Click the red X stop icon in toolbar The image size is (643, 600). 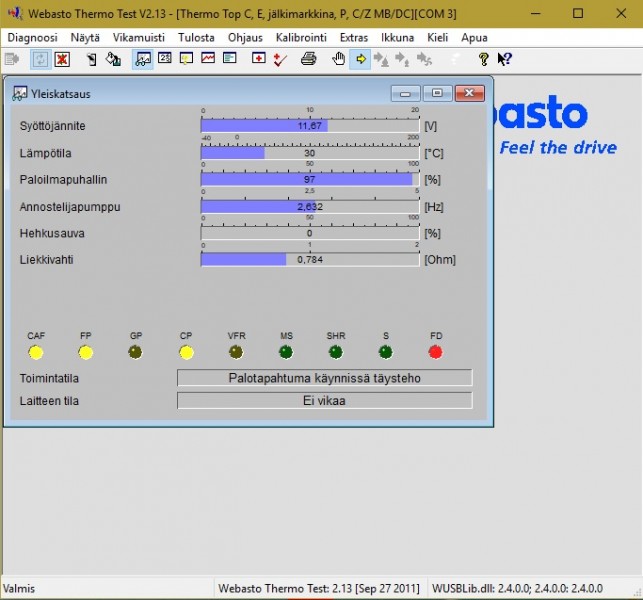[62, 59]
